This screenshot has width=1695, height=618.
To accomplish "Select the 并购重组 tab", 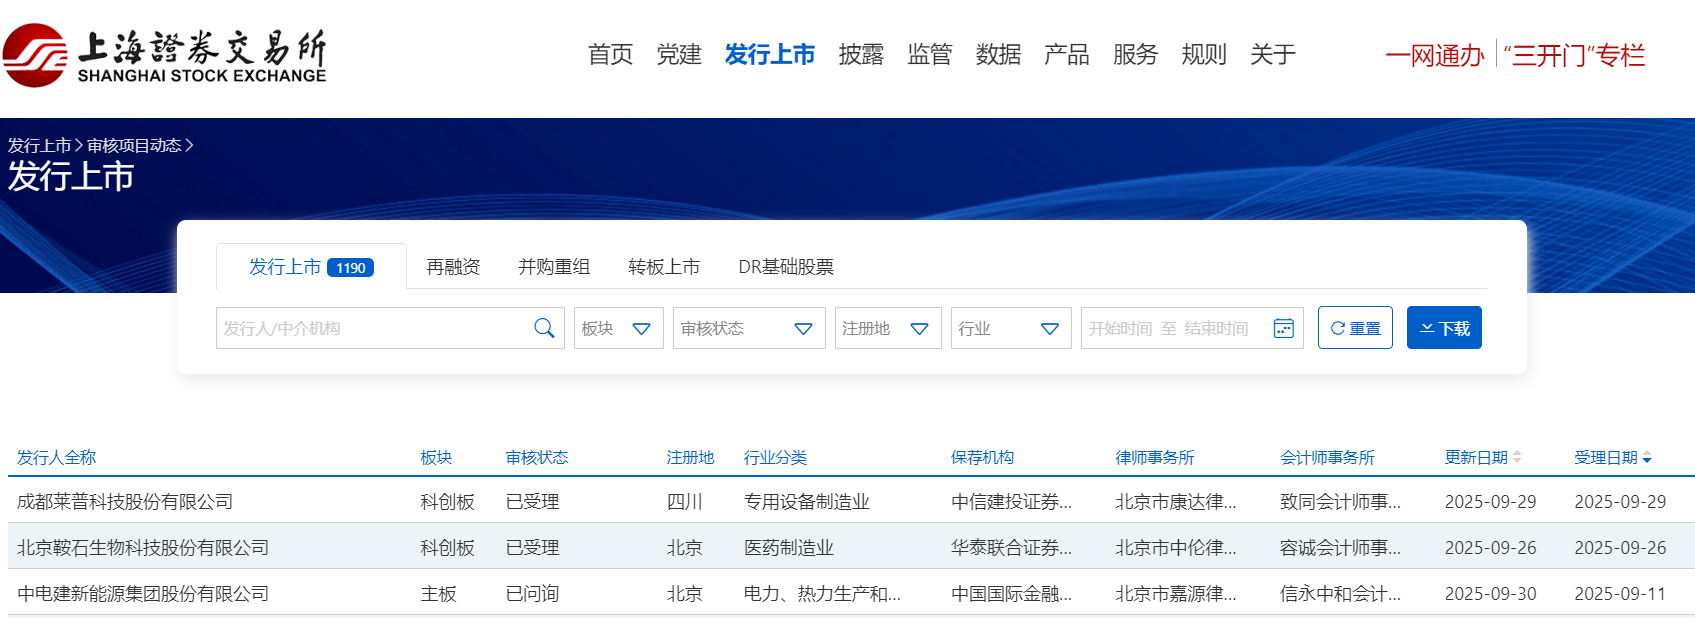I will (x=554, y=267).
